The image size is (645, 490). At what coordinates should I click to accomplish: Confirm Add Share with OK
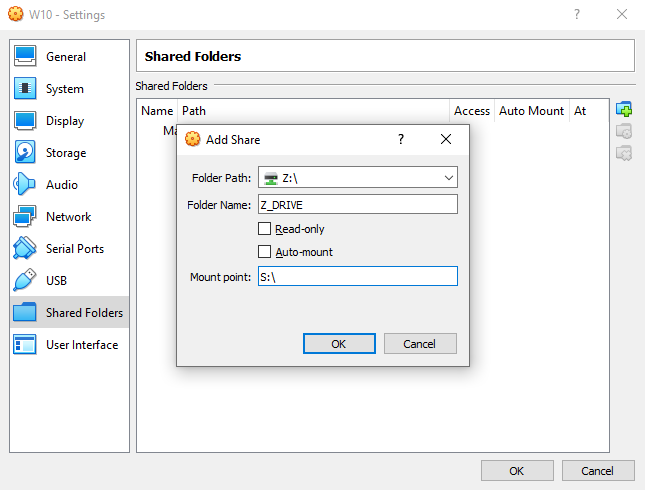click(x=339, y=343)
